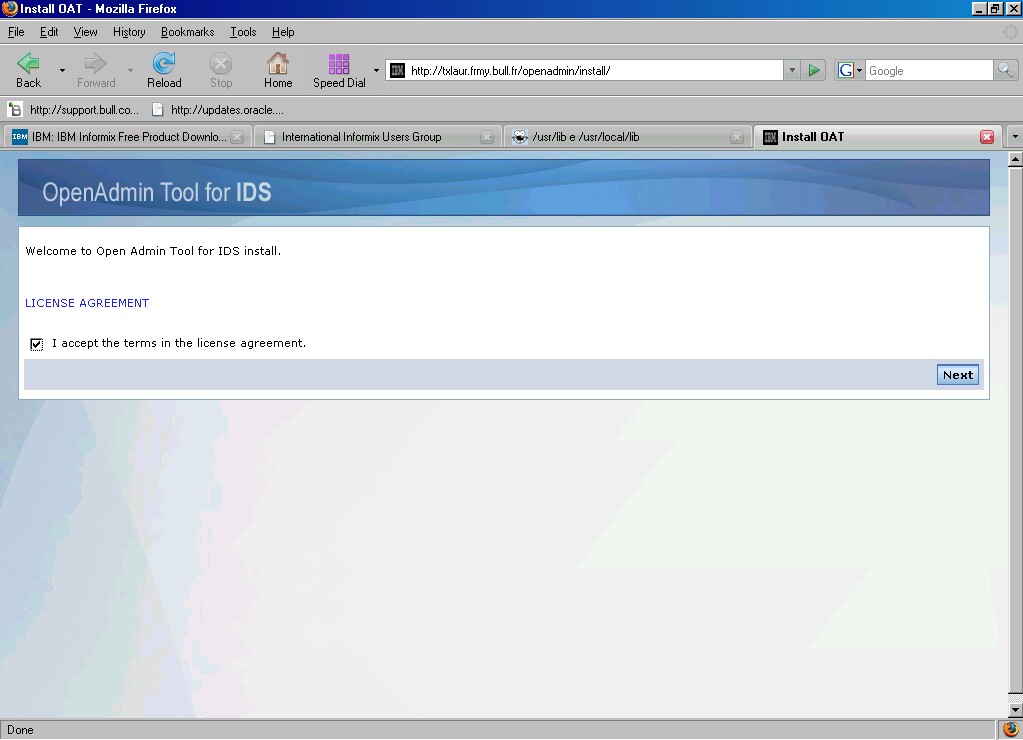The width and height of the screenshot is (1023, 740).
Task: Open the URL bar history dropdown
Action: 792,70
